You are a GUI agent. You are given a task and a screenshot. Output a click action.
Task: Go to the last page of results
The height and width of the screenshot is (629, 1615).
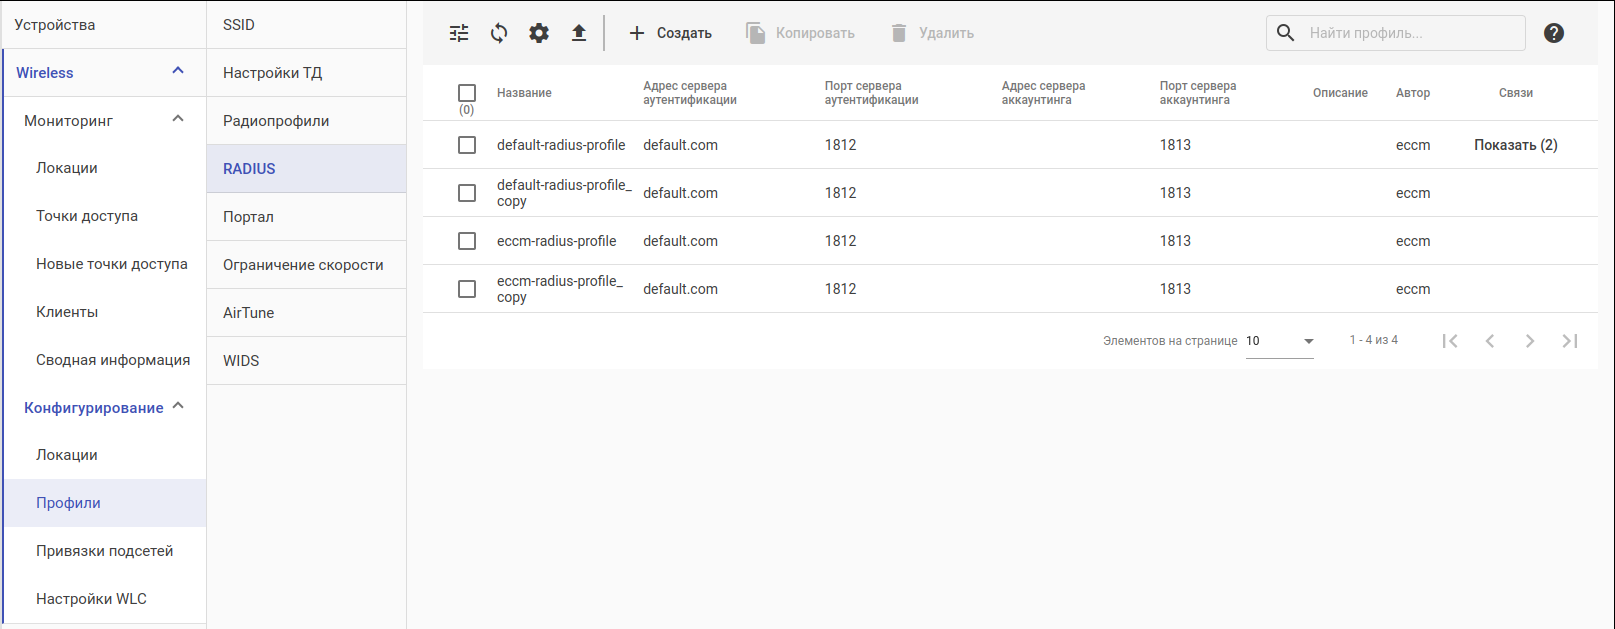point(1570,341)
